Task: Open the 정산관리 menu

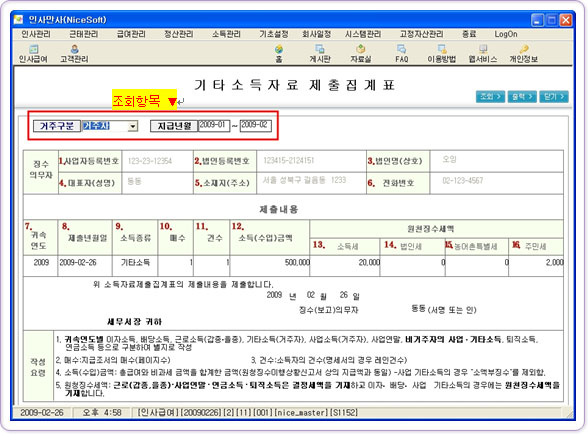Action: 178,34
